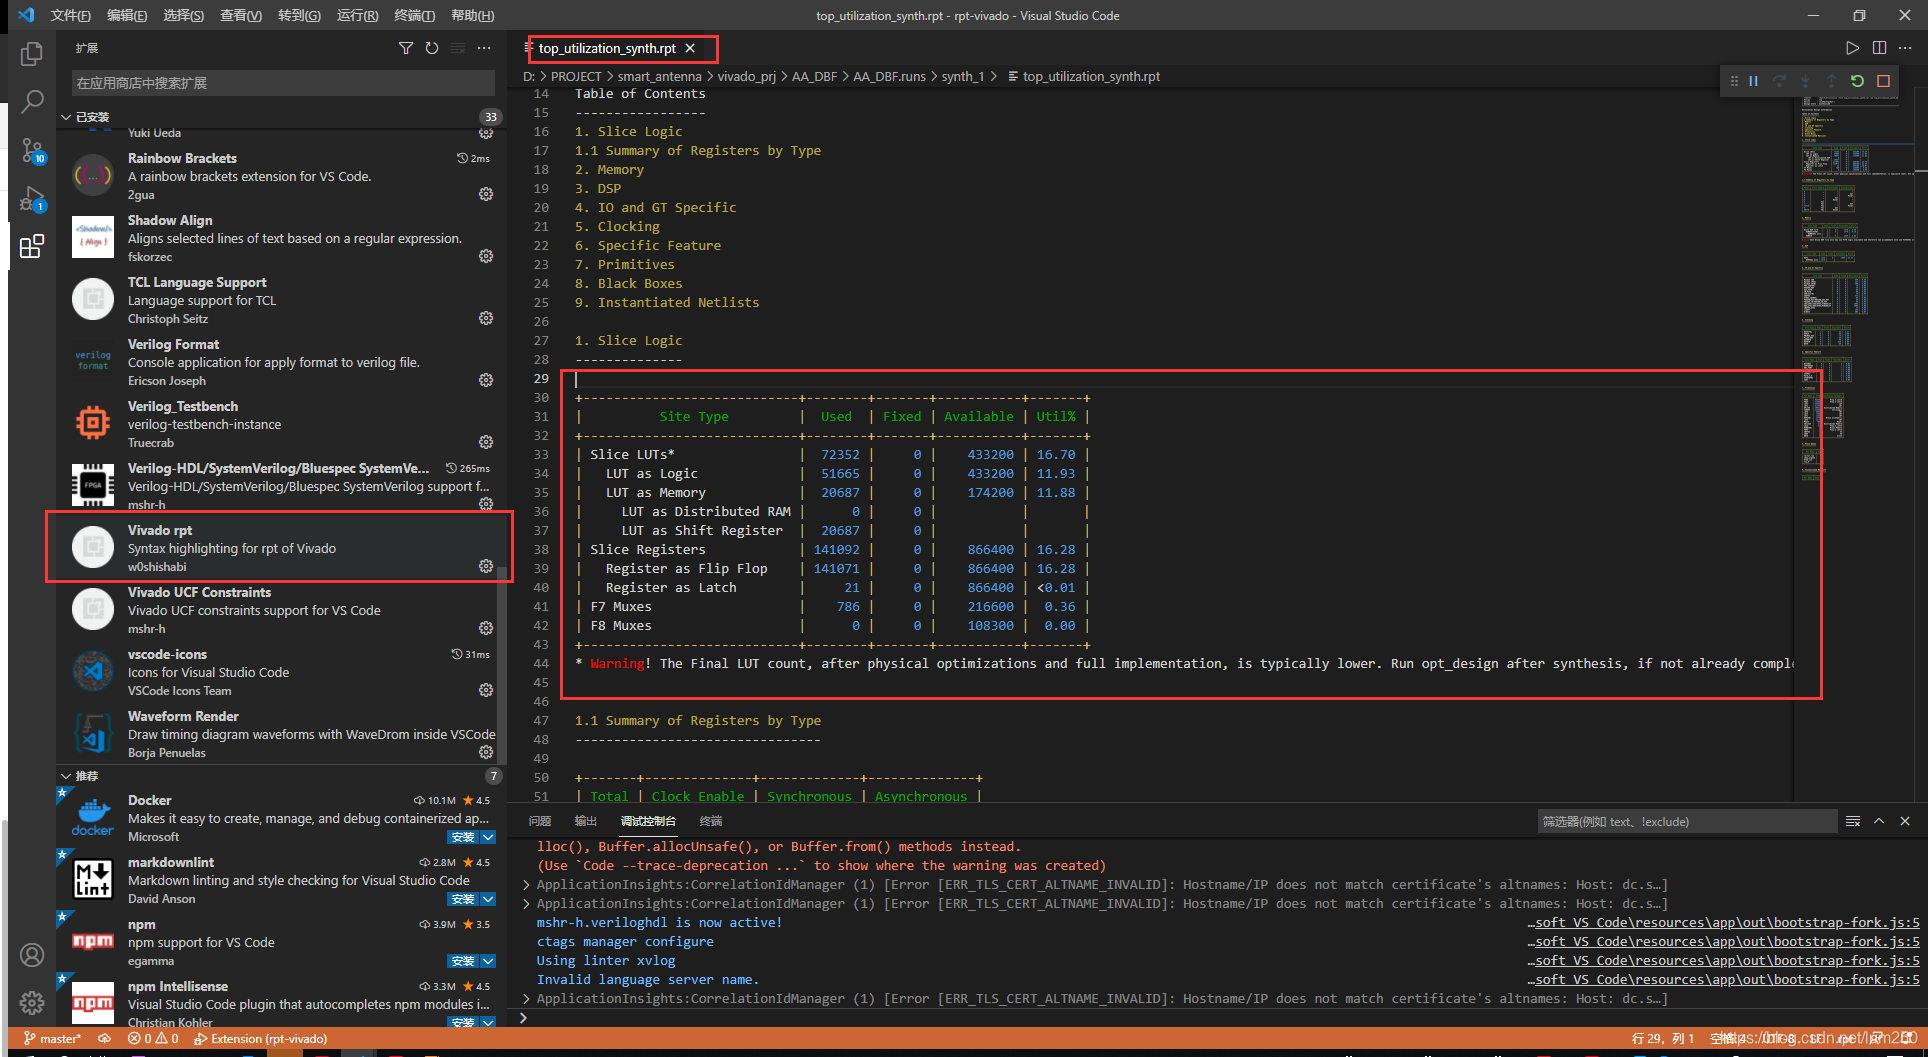Open the Extensions view icon
The width and height of the screenshot is (1928, 1057).
(x=32, y=246)
